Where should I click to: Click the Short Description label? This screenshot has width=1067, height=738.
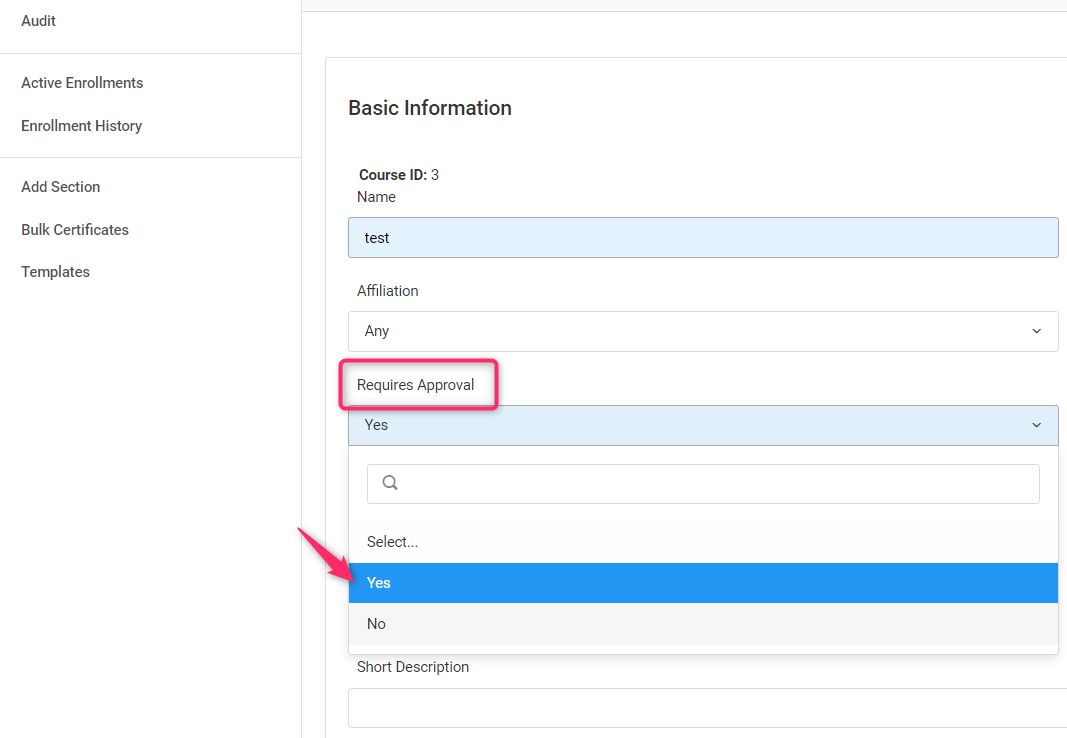point(412,667)
